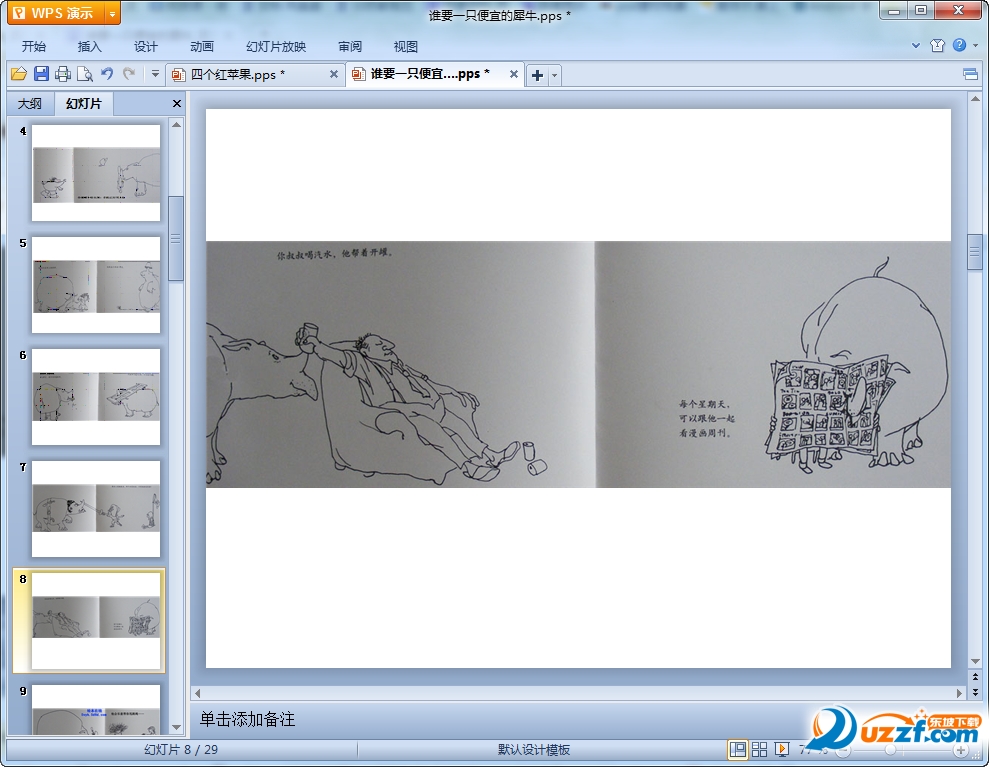Open file with the folder icon
989x767 pixels.
coord(19,74)
